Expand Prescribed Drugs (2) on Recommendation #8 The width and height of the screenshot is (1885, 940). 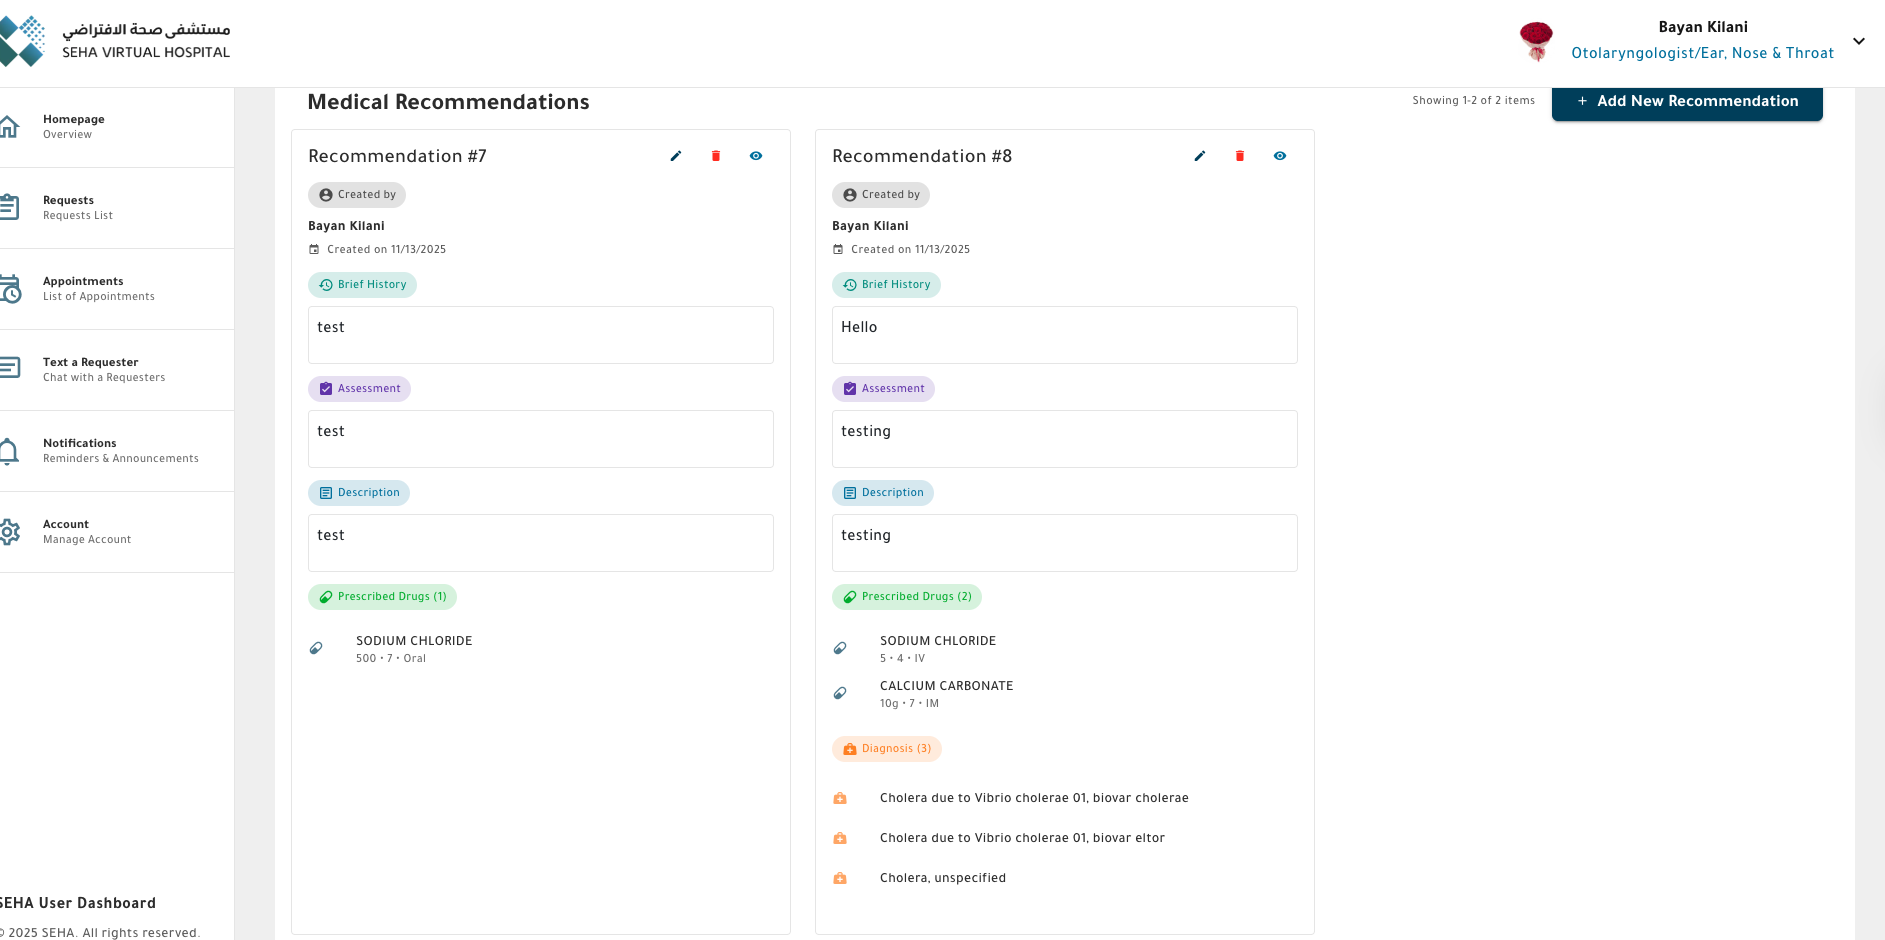[x=906, y=597]
